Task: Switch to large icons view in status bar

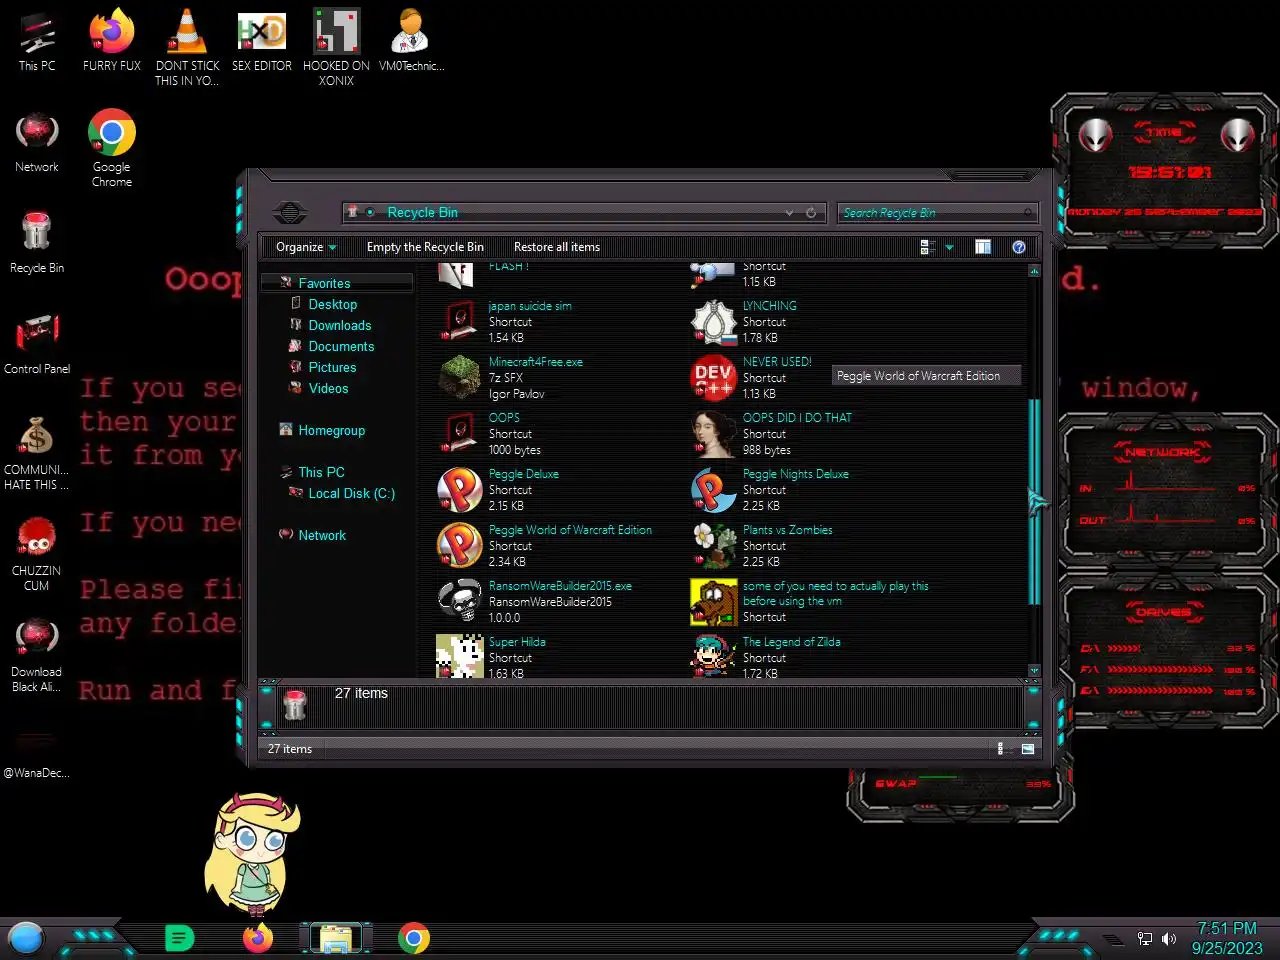Action: 1027,749
